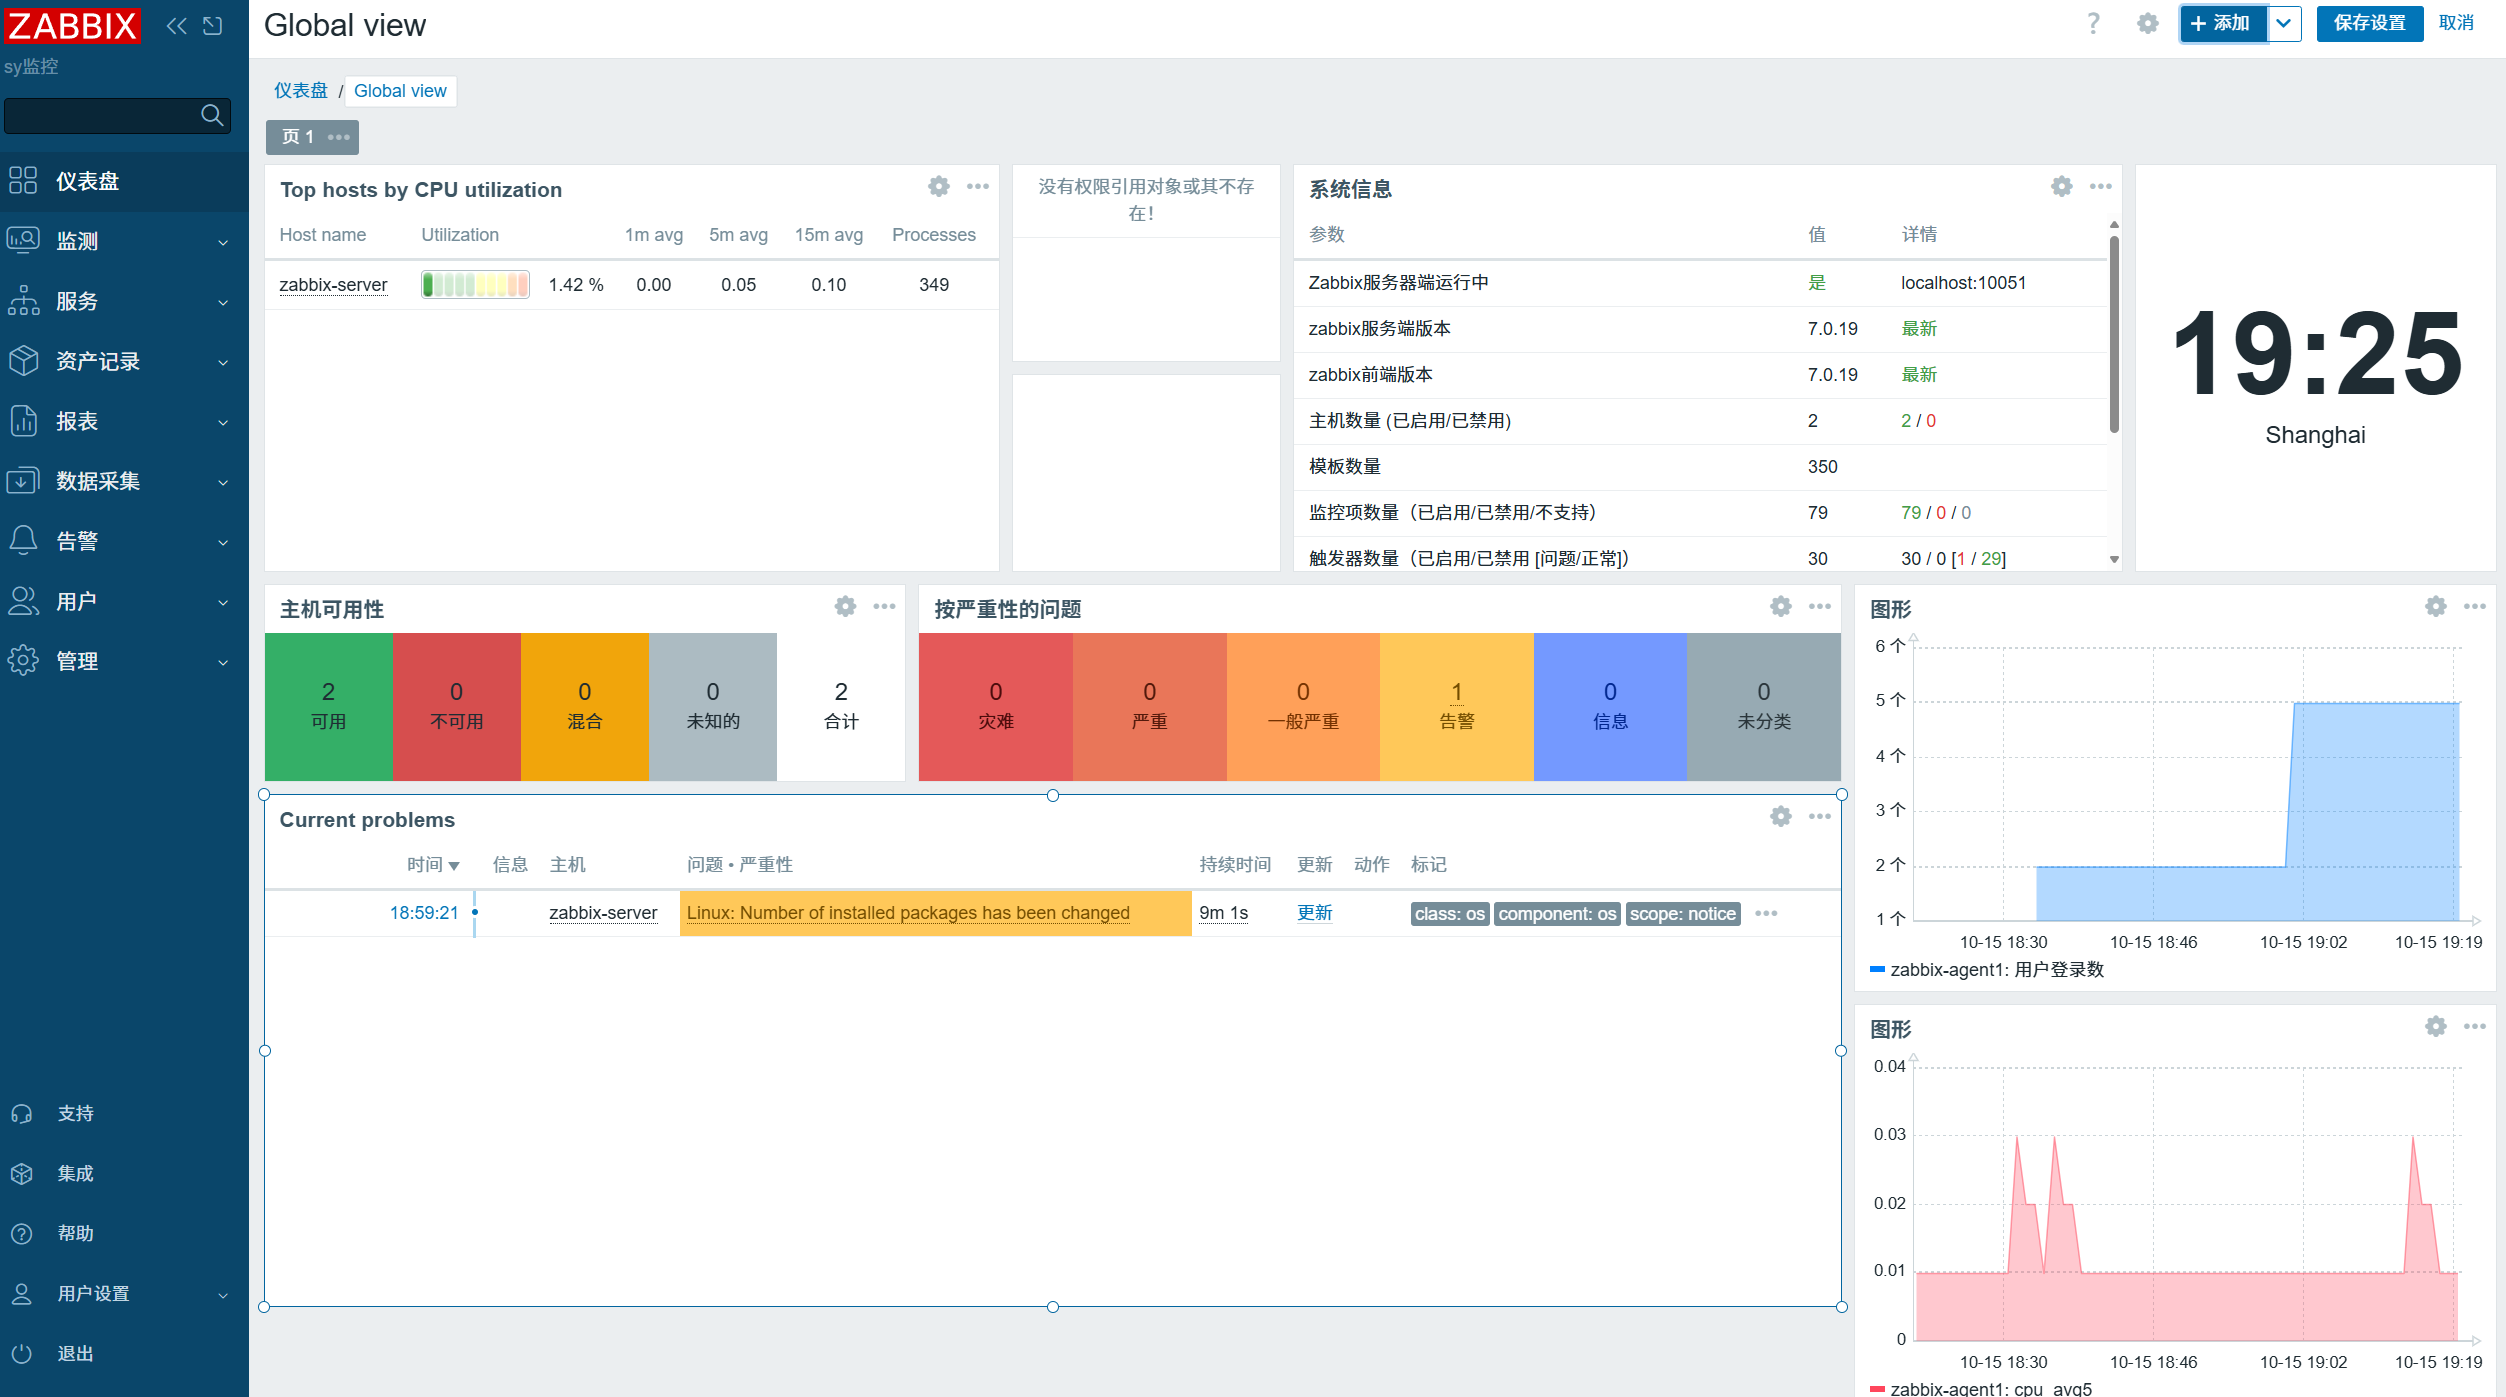This screenshot has width=2506, height=1397.
Task: Open 系统信息 widget three-dot menu
Action: (x=2100, y=186)
